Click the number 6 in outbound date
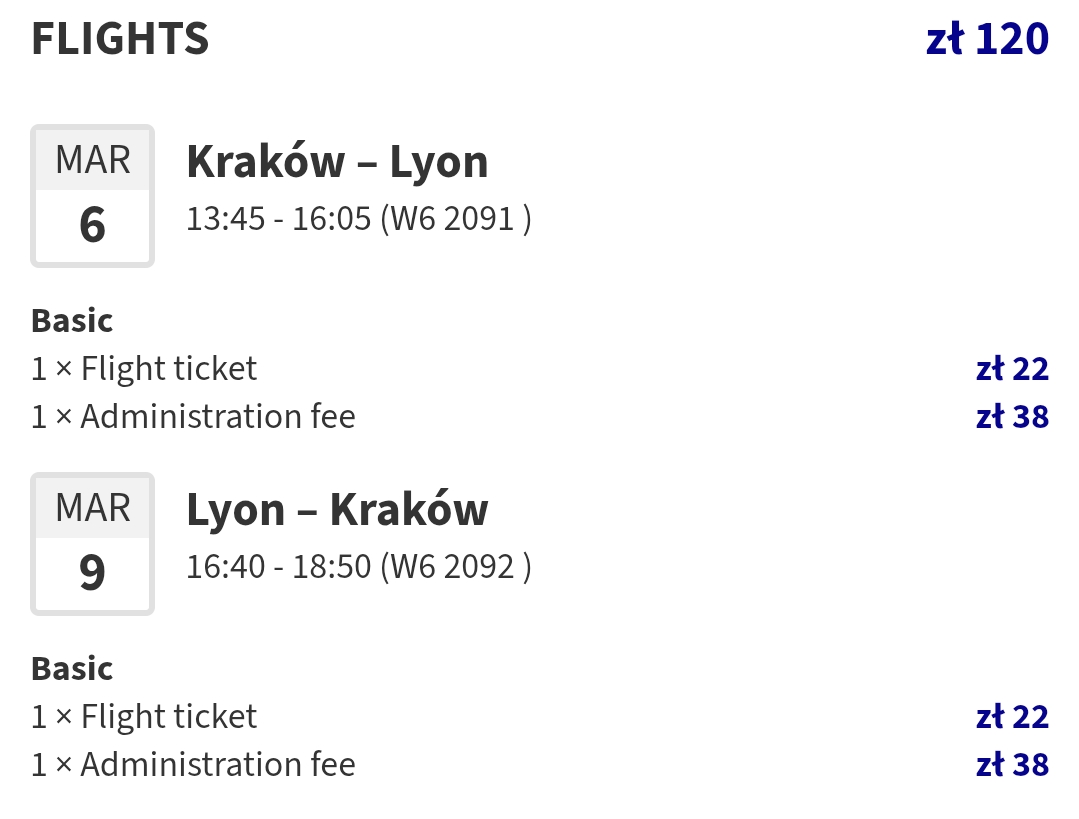 point(92,225)
